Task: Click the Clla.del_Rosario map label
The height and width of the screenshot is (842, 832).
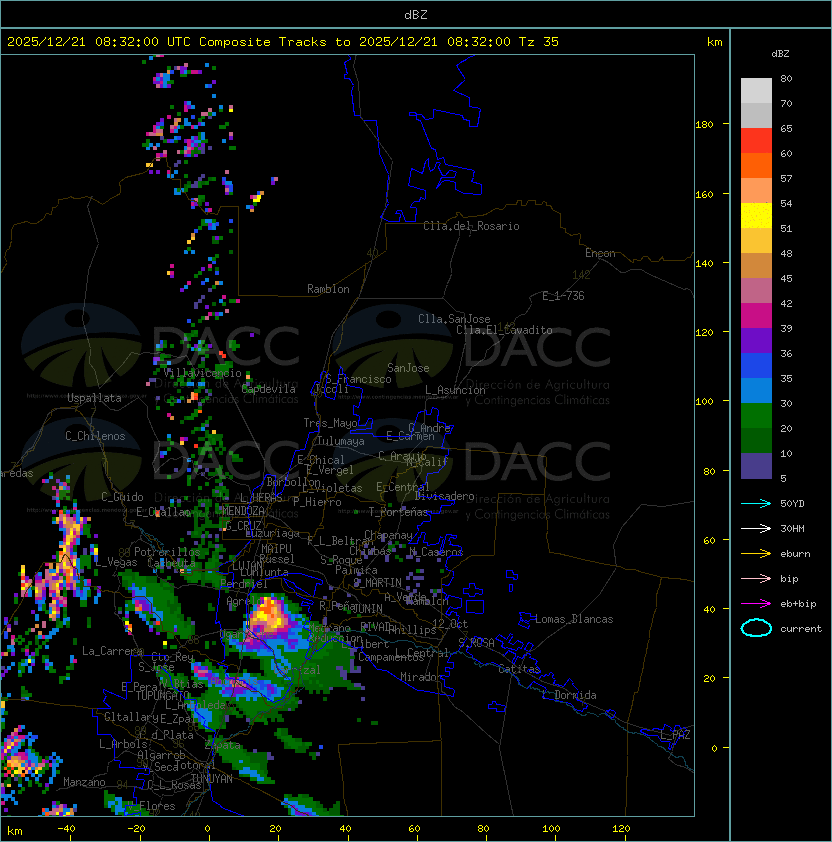Action: [471, 226]
